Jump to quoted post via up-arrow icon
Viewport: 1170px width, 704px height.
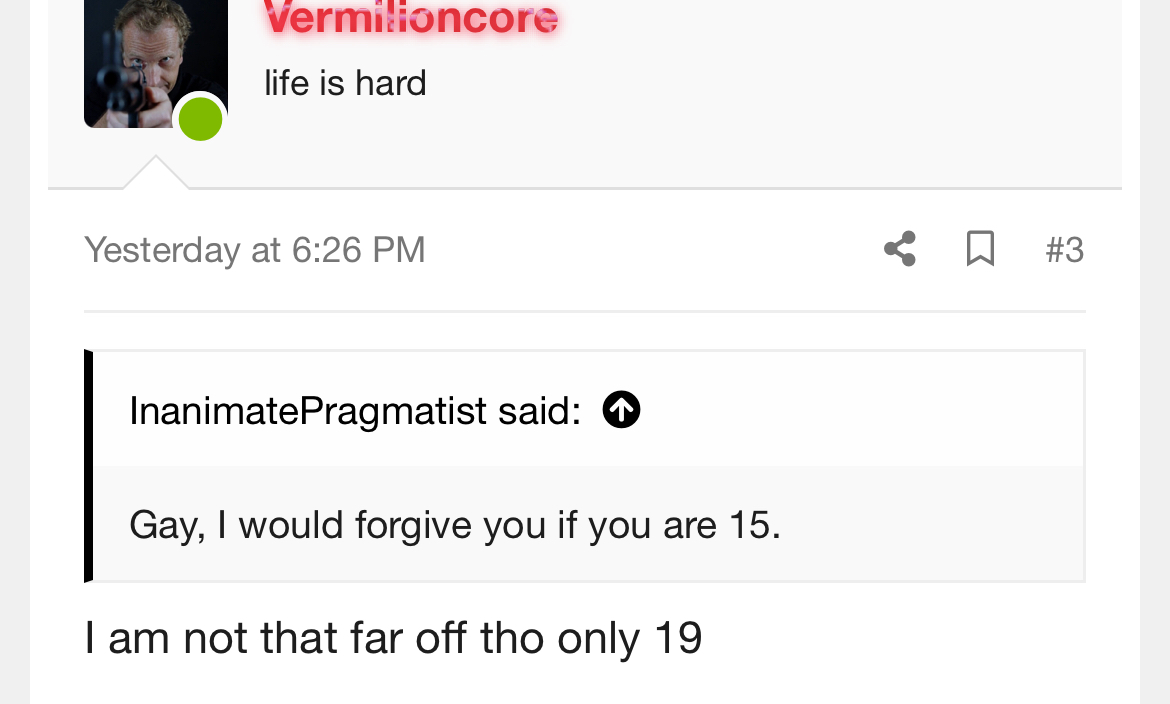[x=622, y=409]
